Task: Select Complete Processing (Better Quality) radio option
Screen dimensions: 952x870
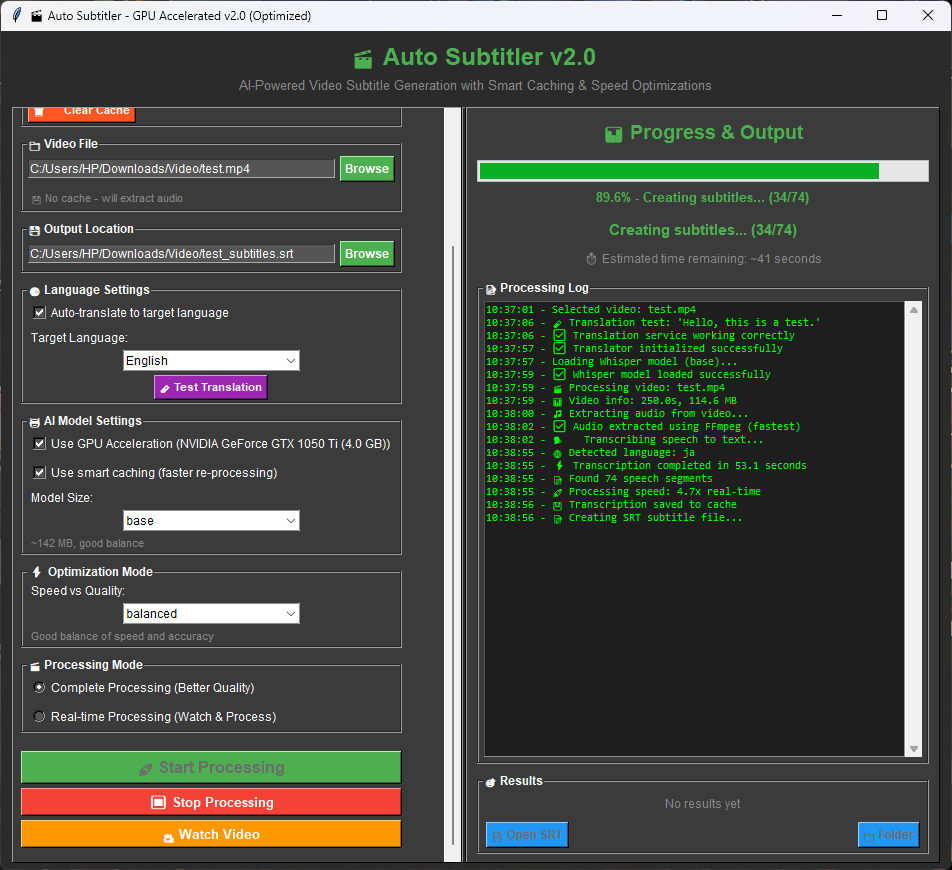Action: point(39,688)
